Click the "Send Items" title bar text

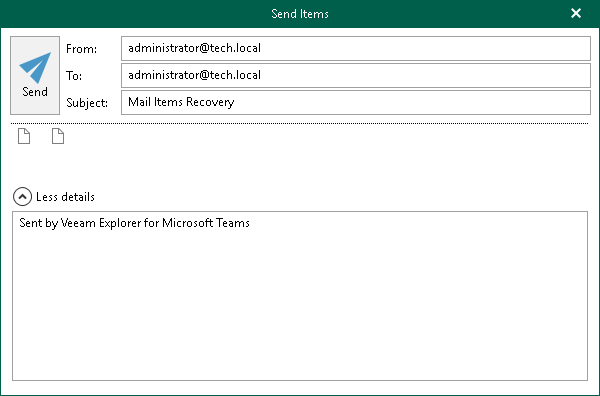point(300,14)
